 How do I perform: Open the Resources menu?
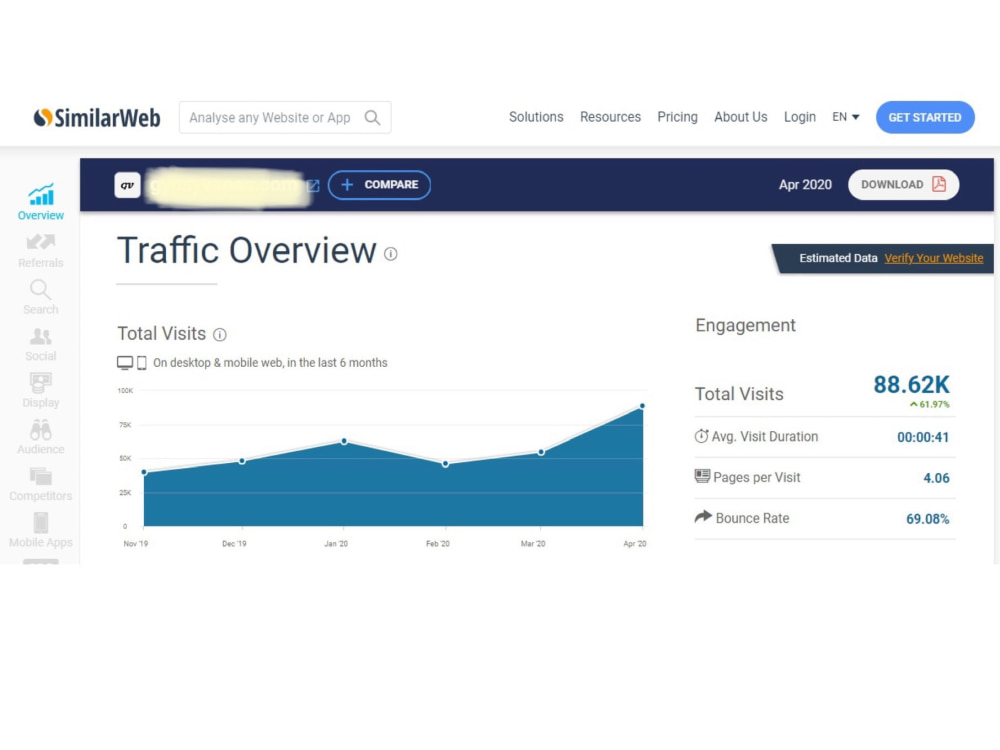point(610,117)
